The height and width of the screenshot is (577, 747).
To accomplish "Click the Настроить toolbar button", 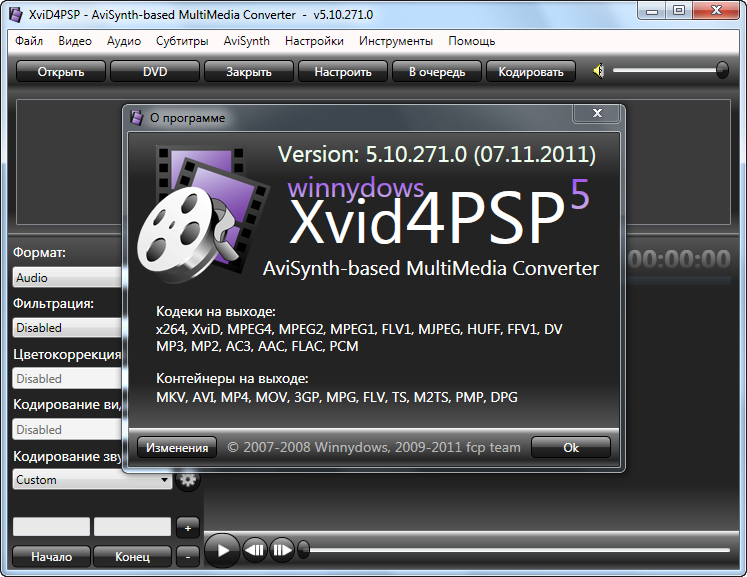I will coord(343,71).
